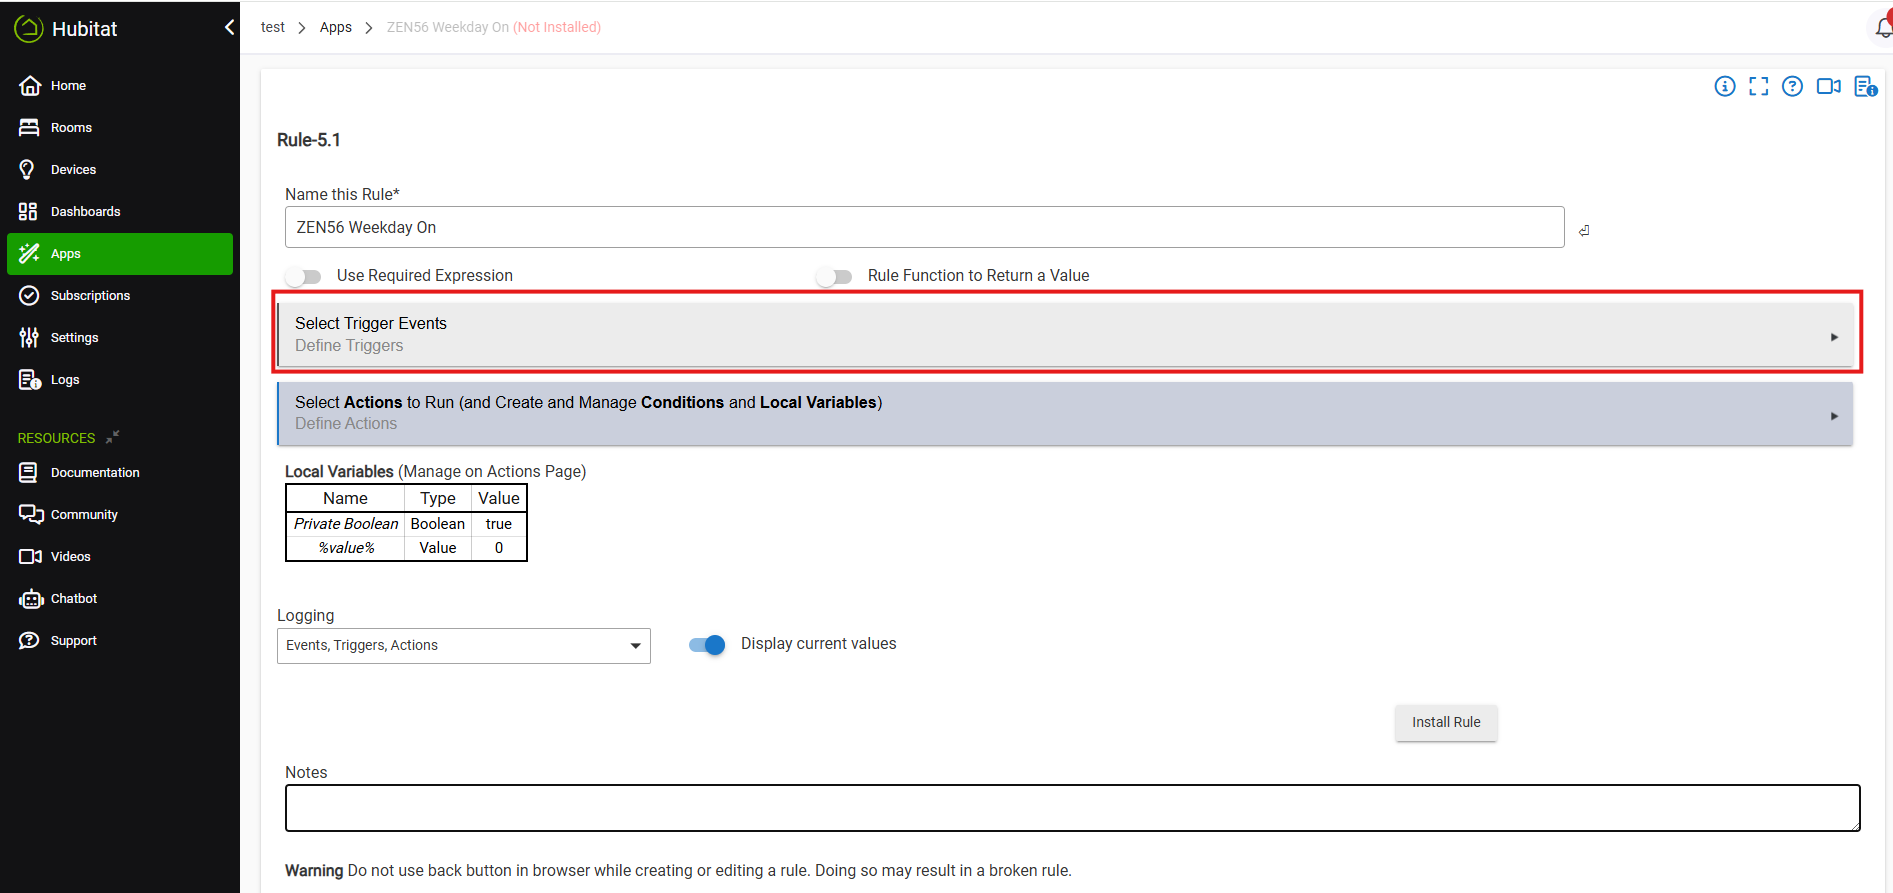Screen dimensions: 1893x893
Task: Click the app info circle icon
Action: 1725,86
